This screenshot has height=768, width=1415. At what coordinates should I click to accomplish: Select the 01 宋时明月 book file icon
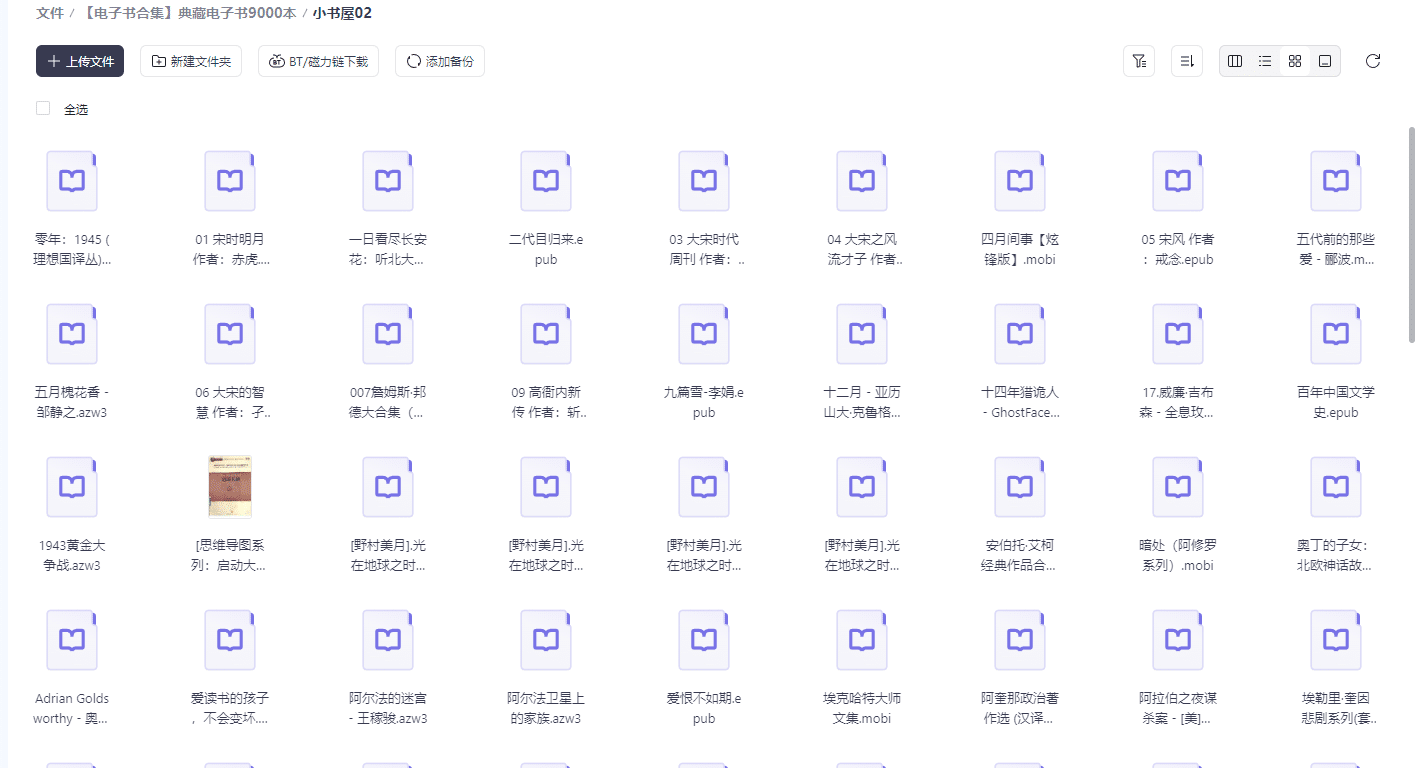click(230, 181)
